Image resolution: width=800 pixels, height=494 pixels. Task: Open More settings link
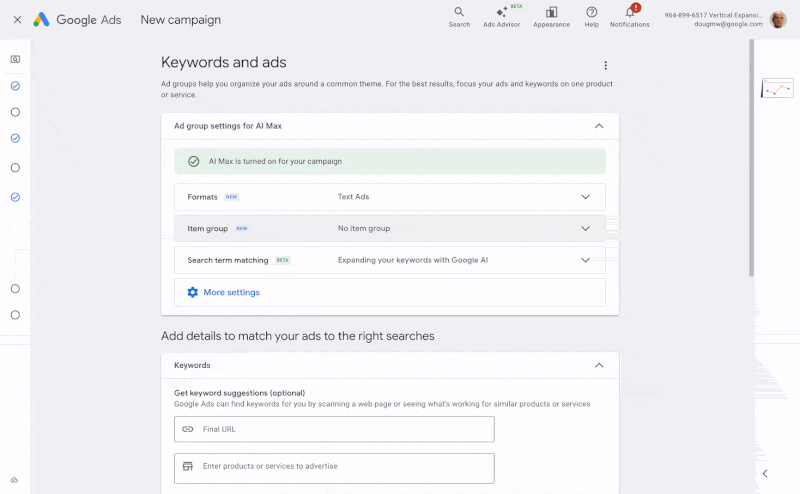coord(232,292)
